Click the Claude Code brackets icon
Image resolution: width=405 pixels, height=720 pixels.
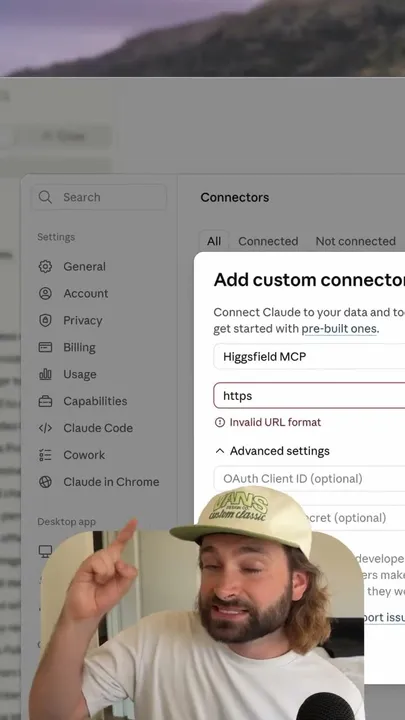[x=45, y=428]
